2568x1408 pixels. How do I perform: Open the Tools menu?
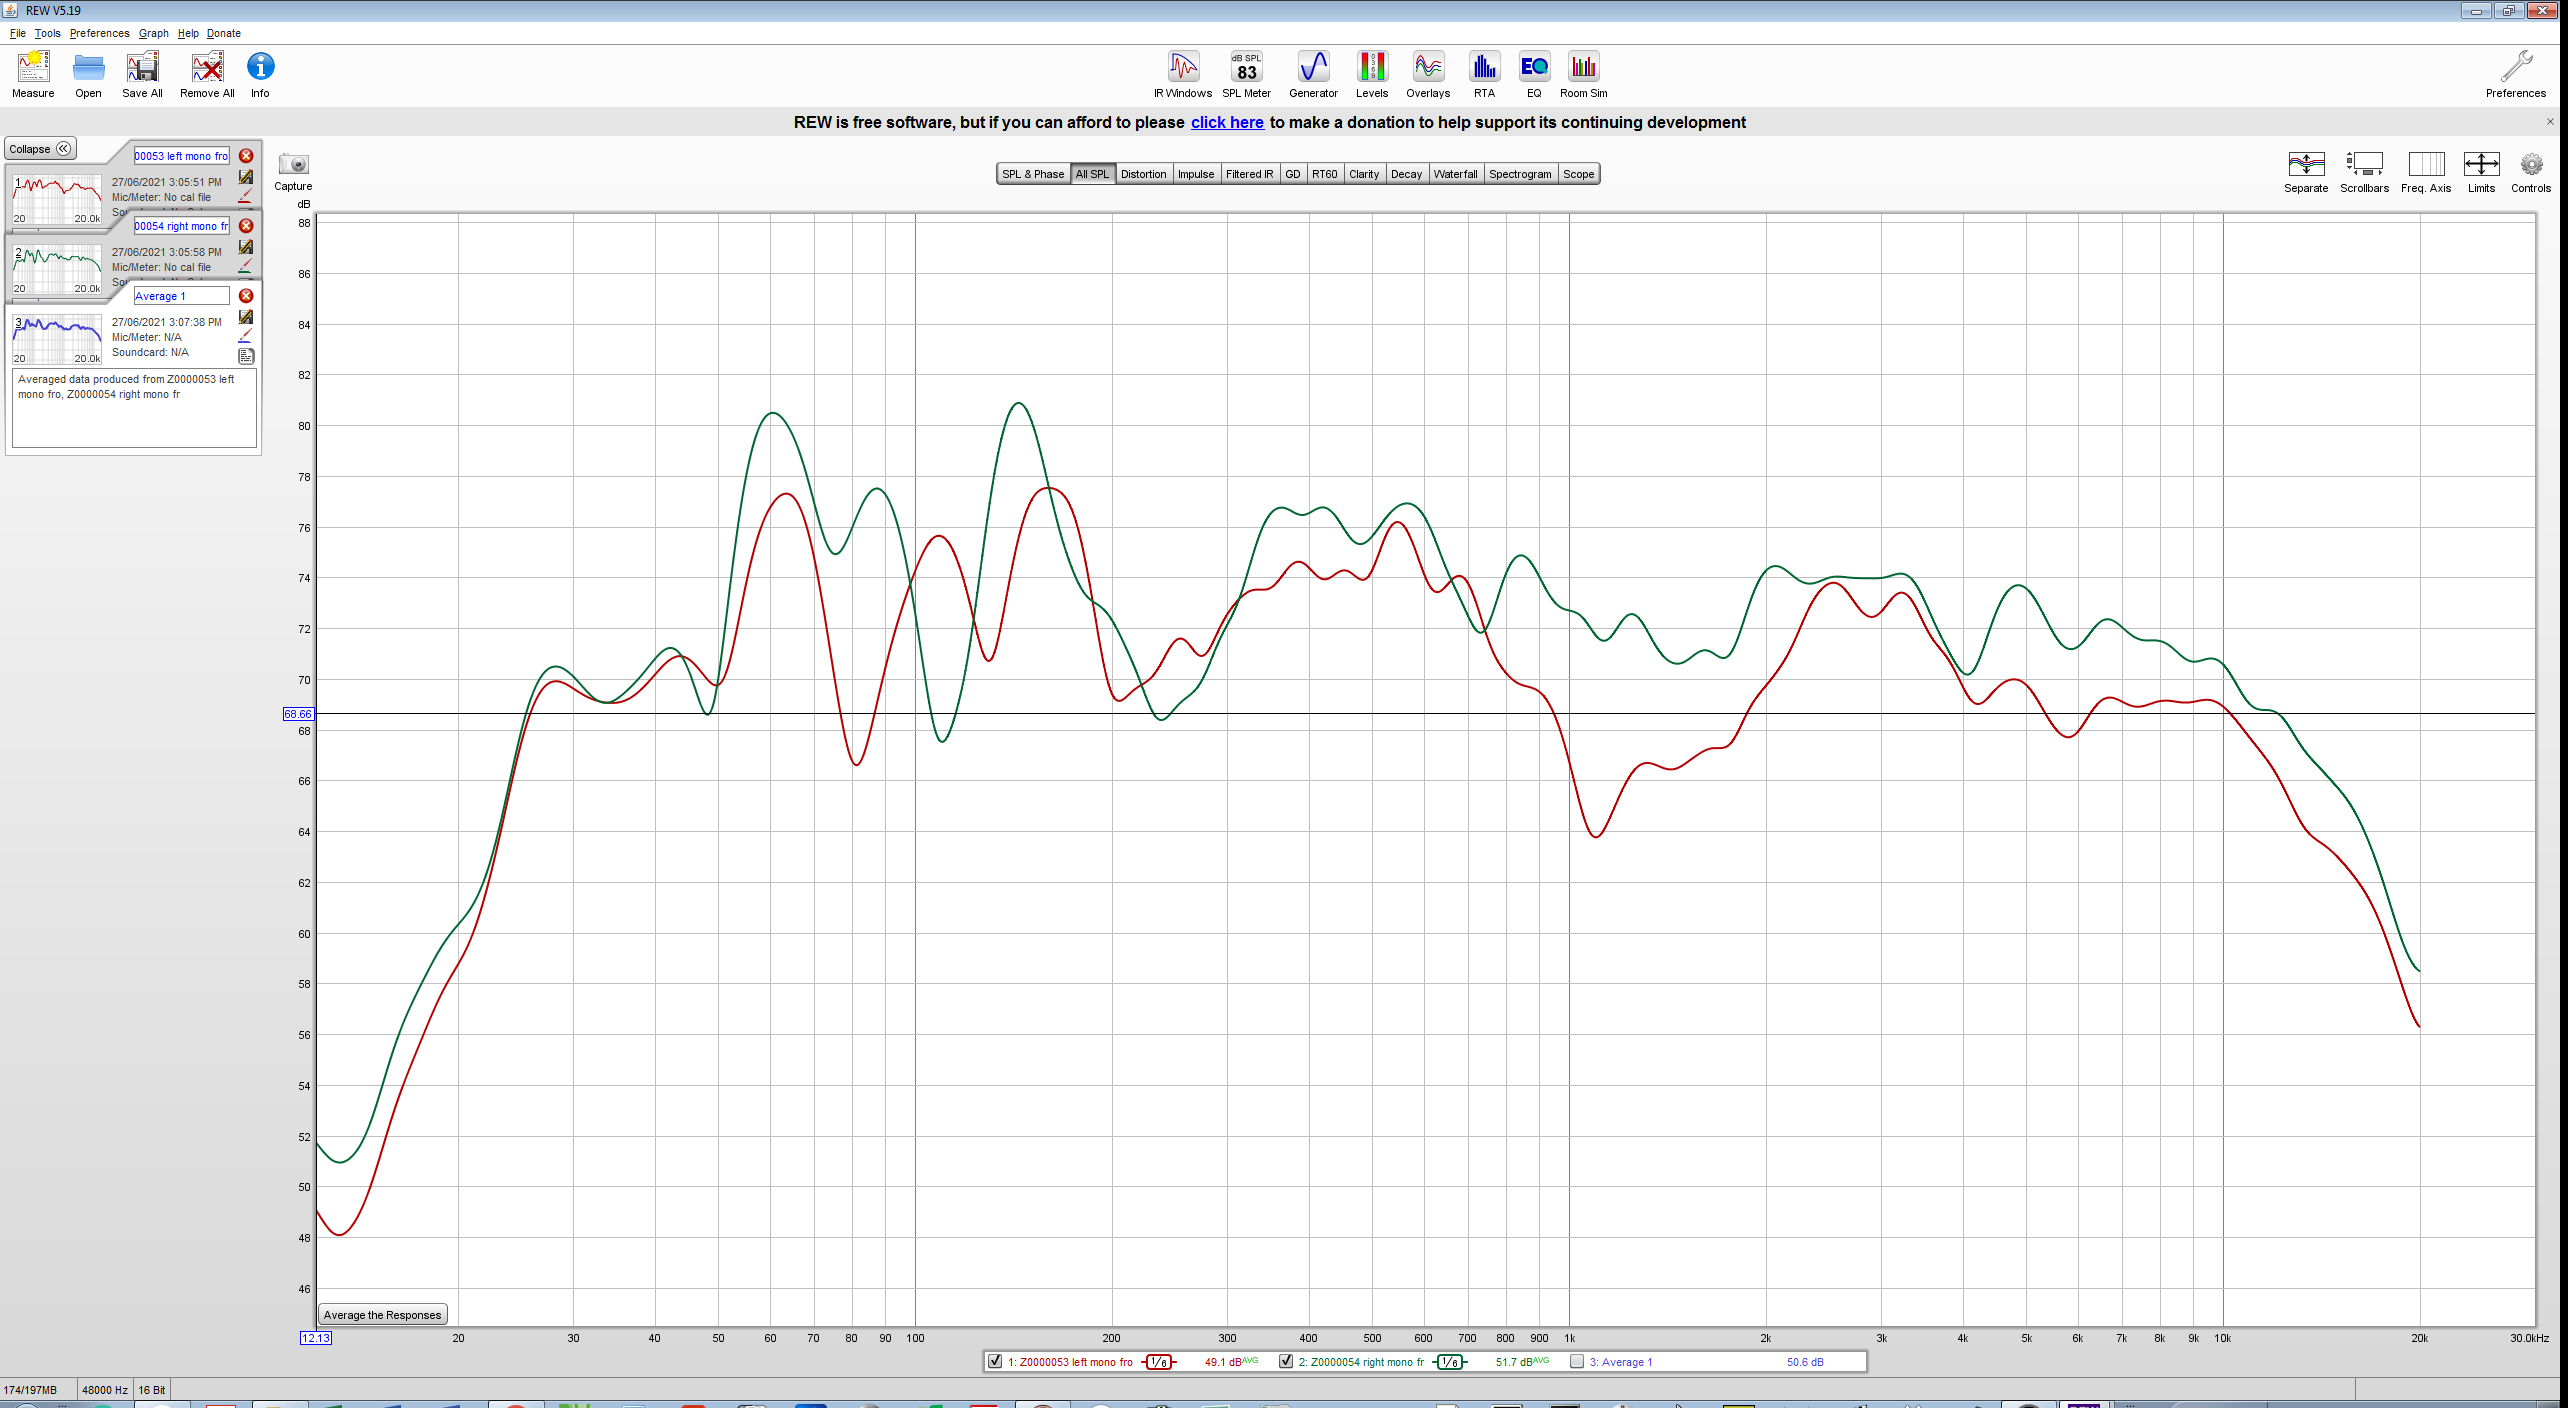pos(47,33)
